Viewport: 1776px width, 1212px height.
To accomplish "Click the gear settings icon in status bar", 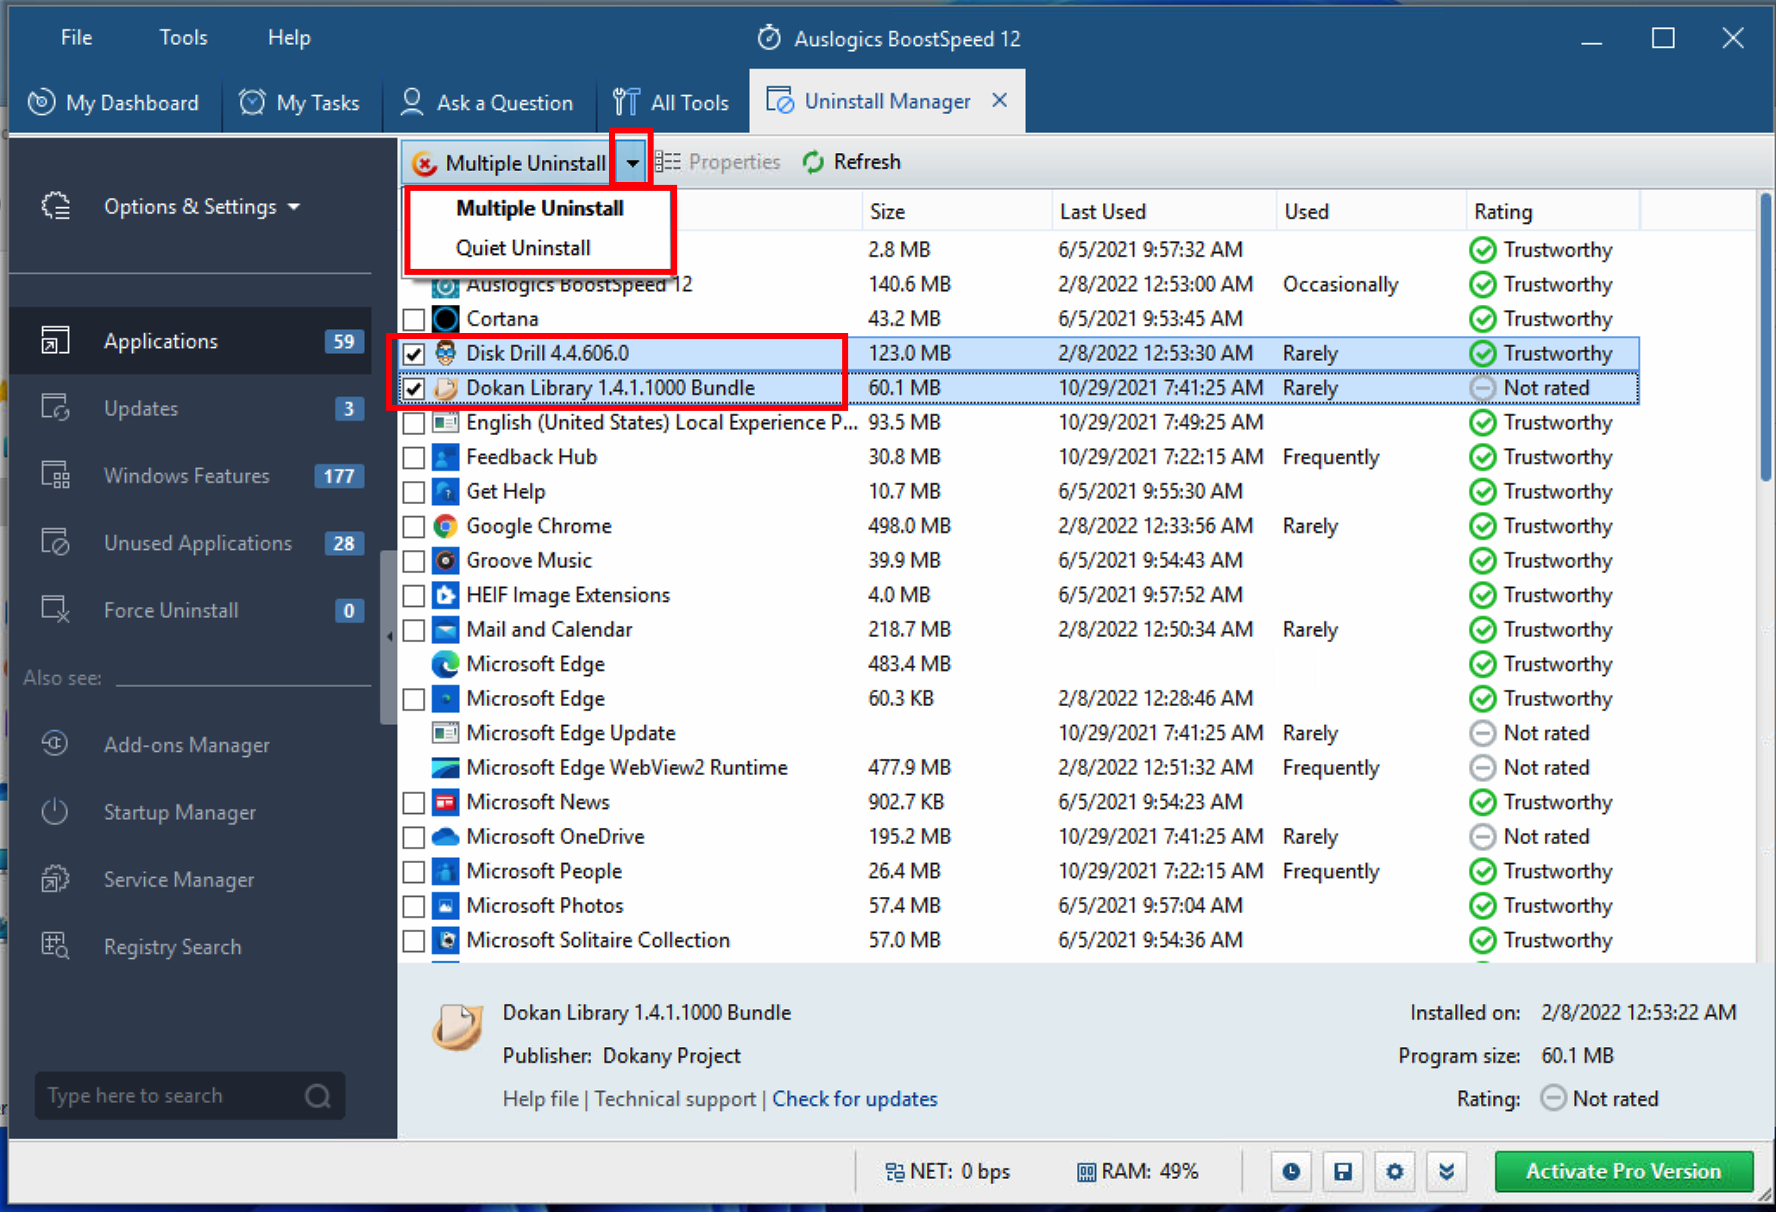I will [1395, 1171].
